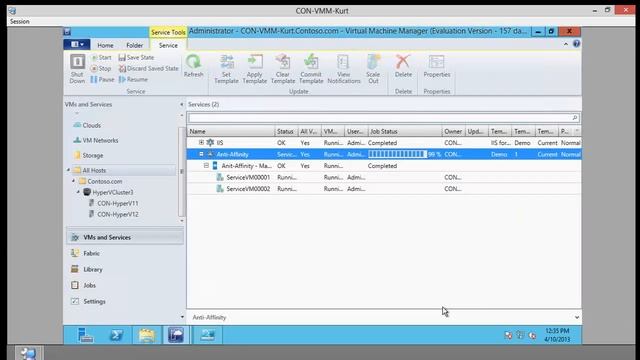Expand the IIS service row
This screenshot has height=360, width=640.
click(x=201, y=142)
